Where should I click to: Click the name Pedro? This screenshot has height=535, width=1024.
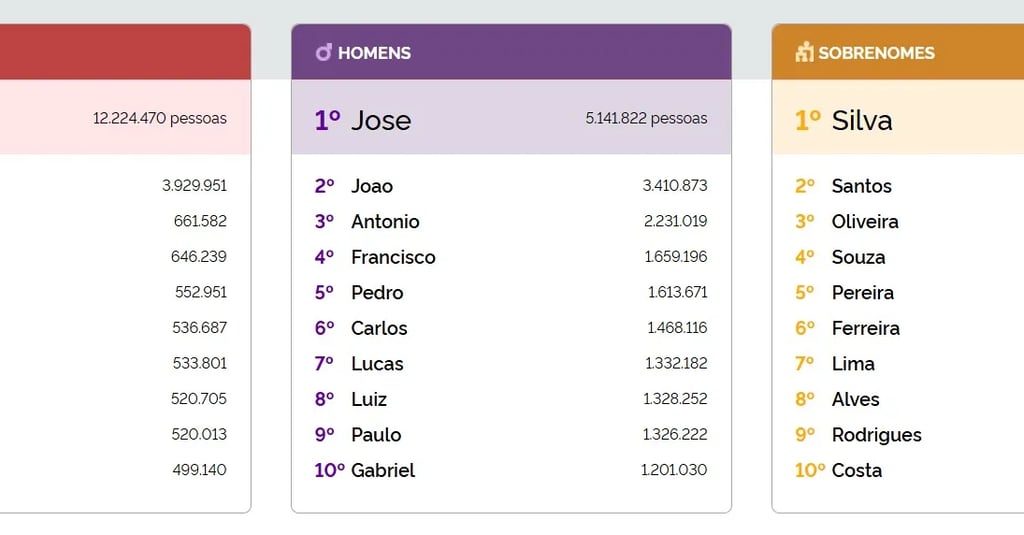[x=377, y=293]
